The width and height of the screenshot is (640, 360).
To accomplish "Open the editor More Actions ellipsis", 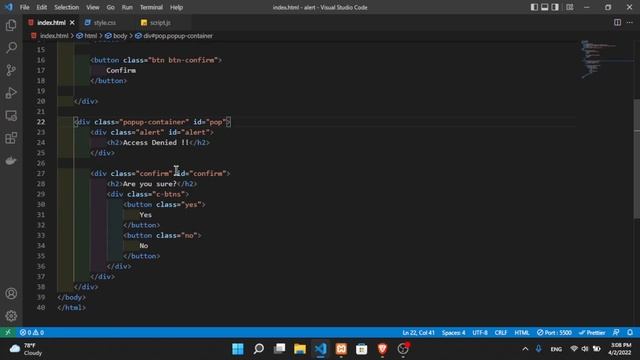I will [x=630, y=22].
